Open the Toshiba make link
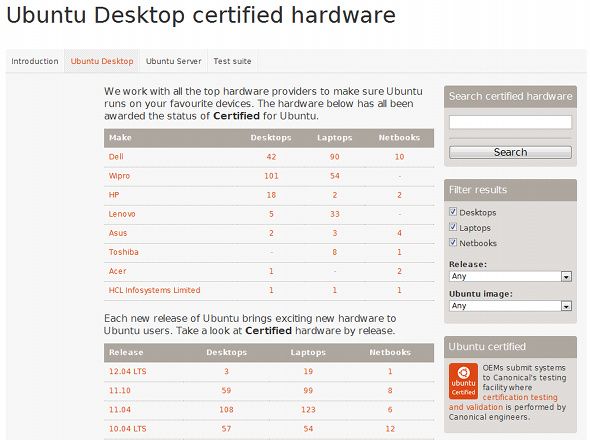Screen dimensions: 590x440 pyautogui.click(x=123, y=252)
